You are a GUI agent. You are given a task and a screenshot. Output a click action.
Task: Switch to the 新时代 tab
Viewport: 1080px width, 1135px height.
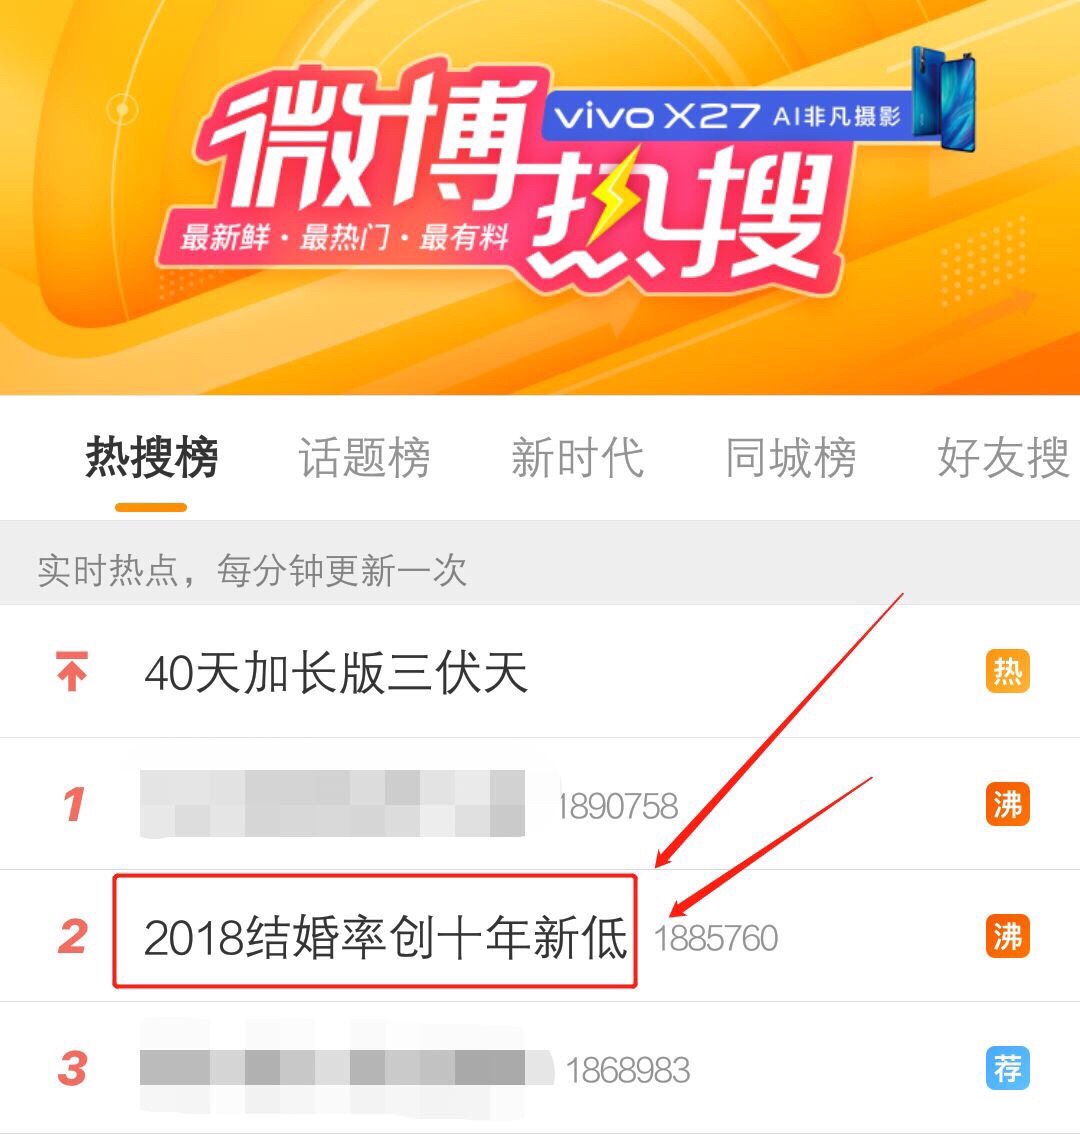point(577,457)
